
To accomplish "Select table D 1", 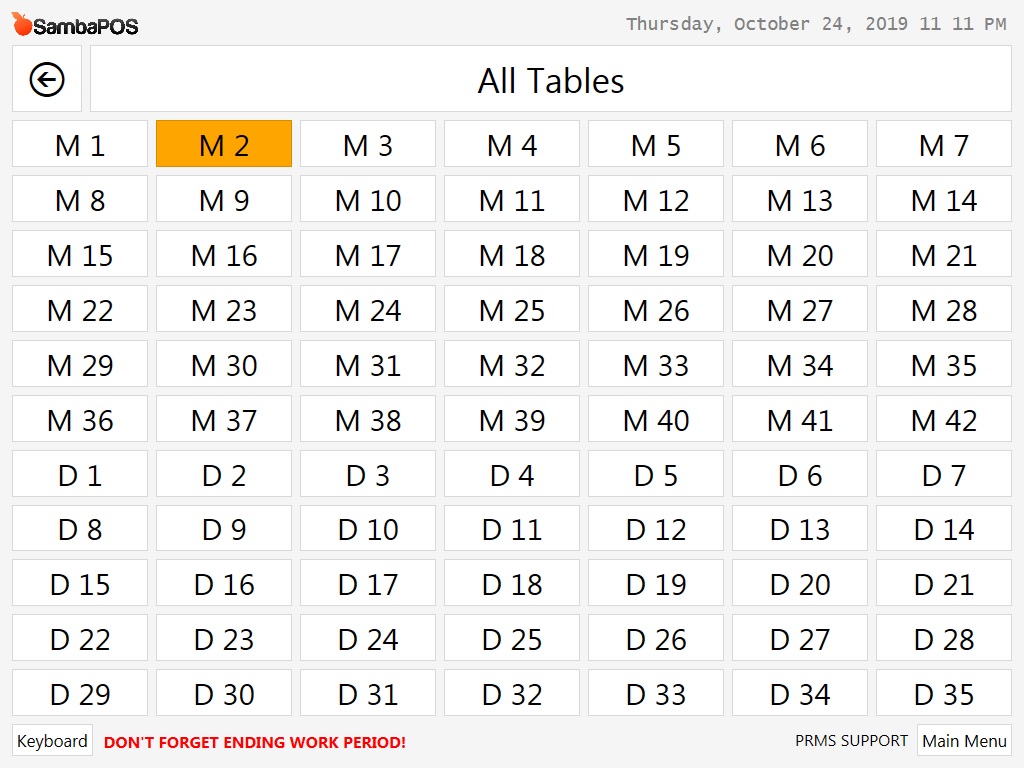I will pyautogui.click(x=79, y=474).
